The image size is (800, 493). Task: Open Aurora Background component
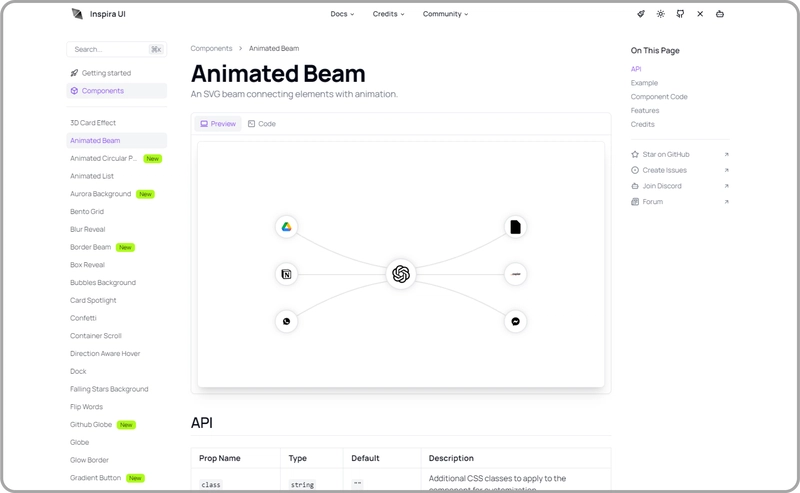click(x=101, y=194)
